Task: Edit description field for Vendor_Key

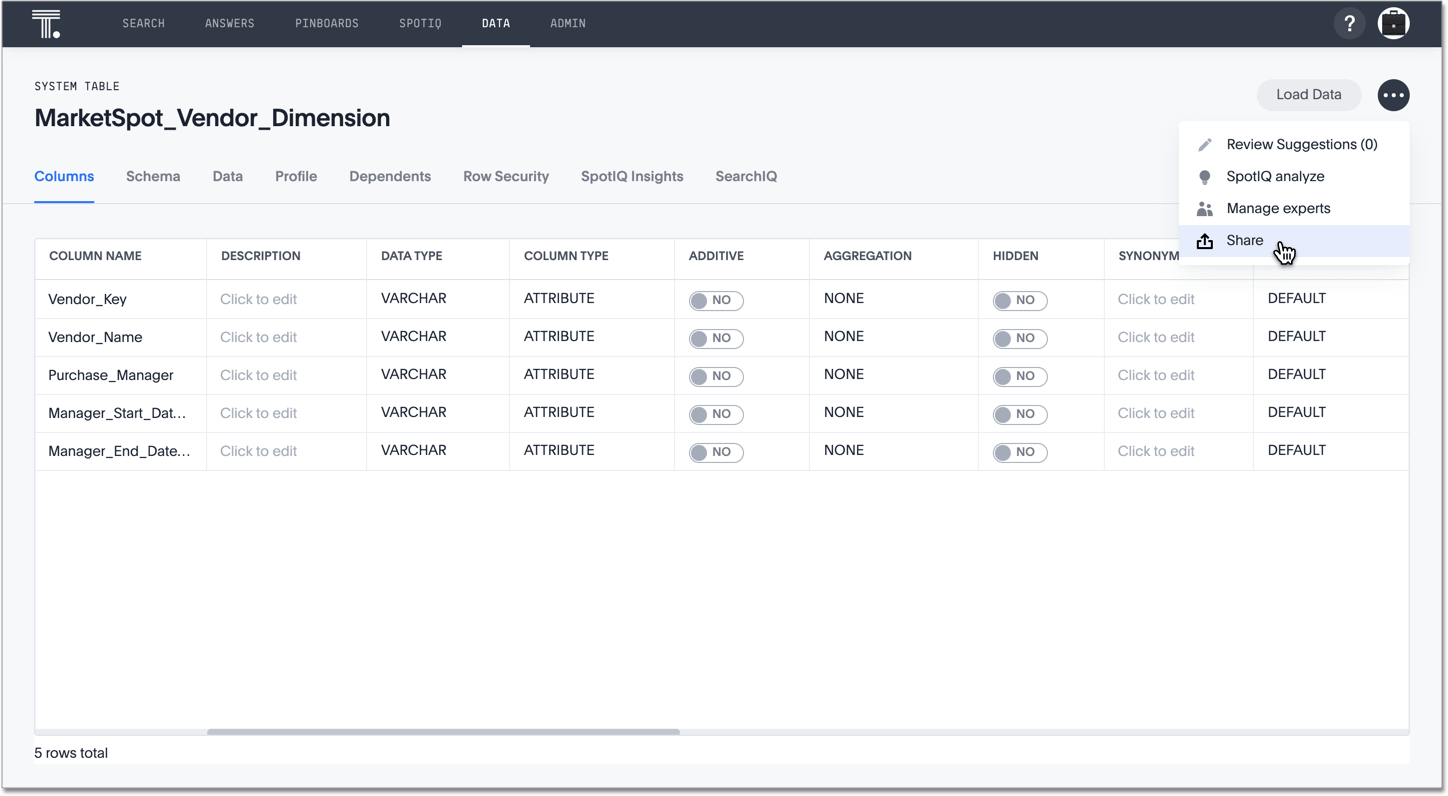Action: pyautogui.click(x=259, y=299)
